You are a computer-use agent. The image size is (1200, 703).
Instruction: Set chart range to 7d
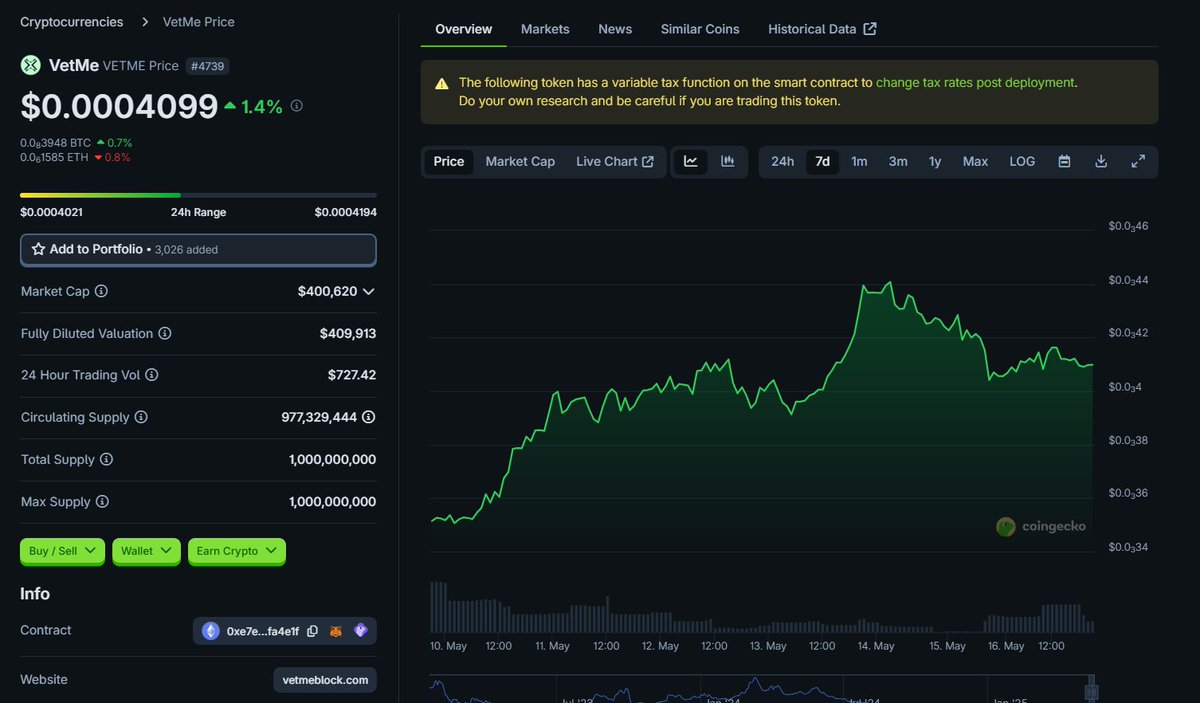822,161
